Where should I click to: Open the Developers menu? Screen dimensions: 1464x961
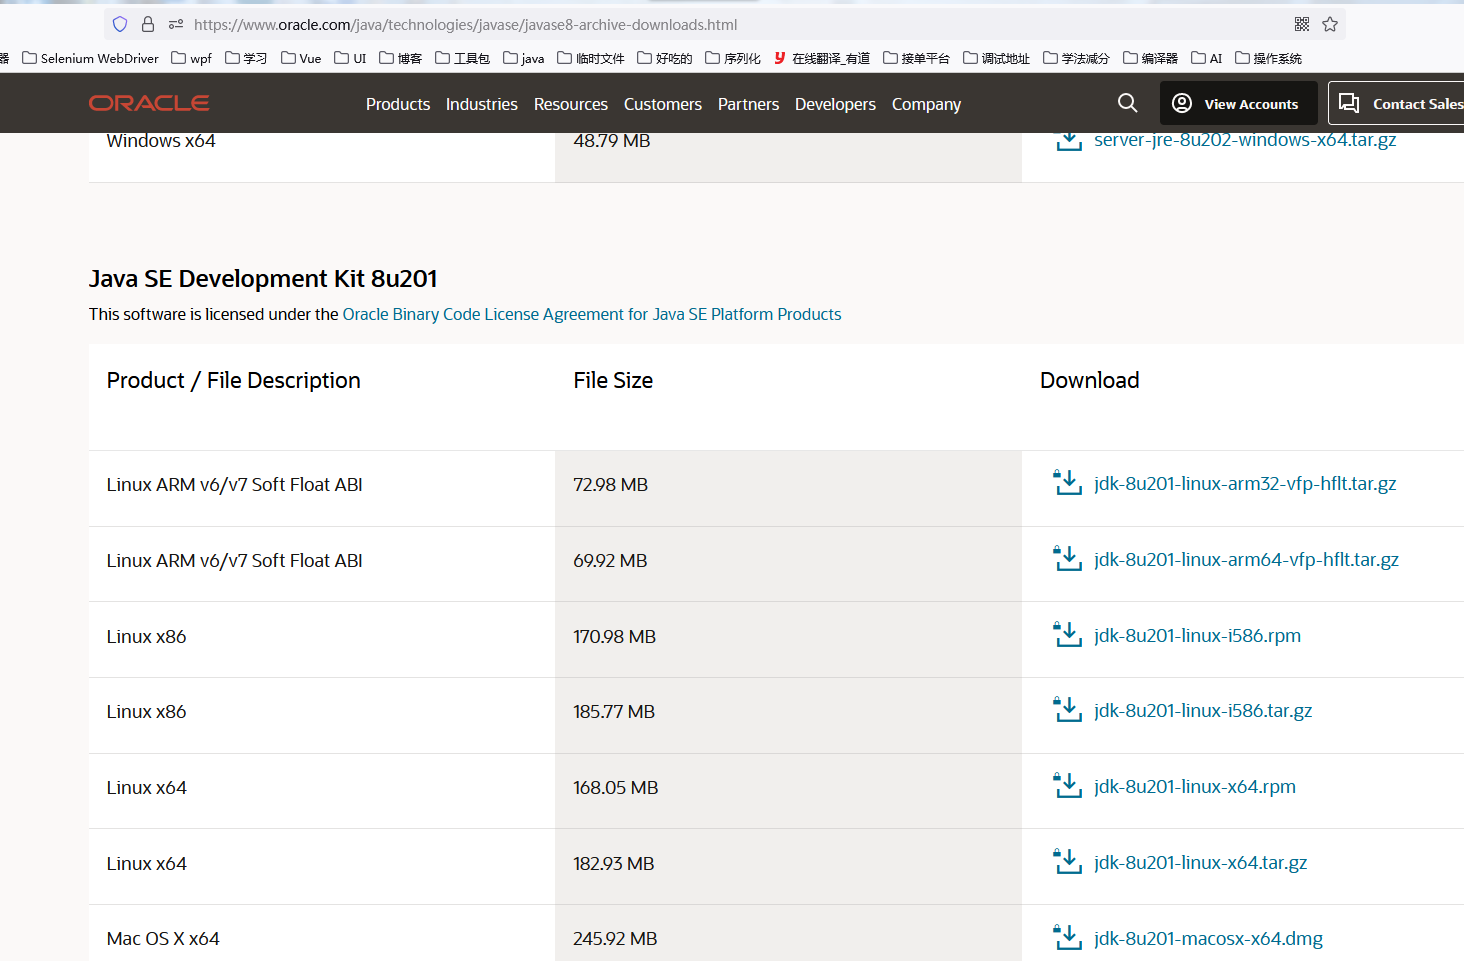(835, 104)
